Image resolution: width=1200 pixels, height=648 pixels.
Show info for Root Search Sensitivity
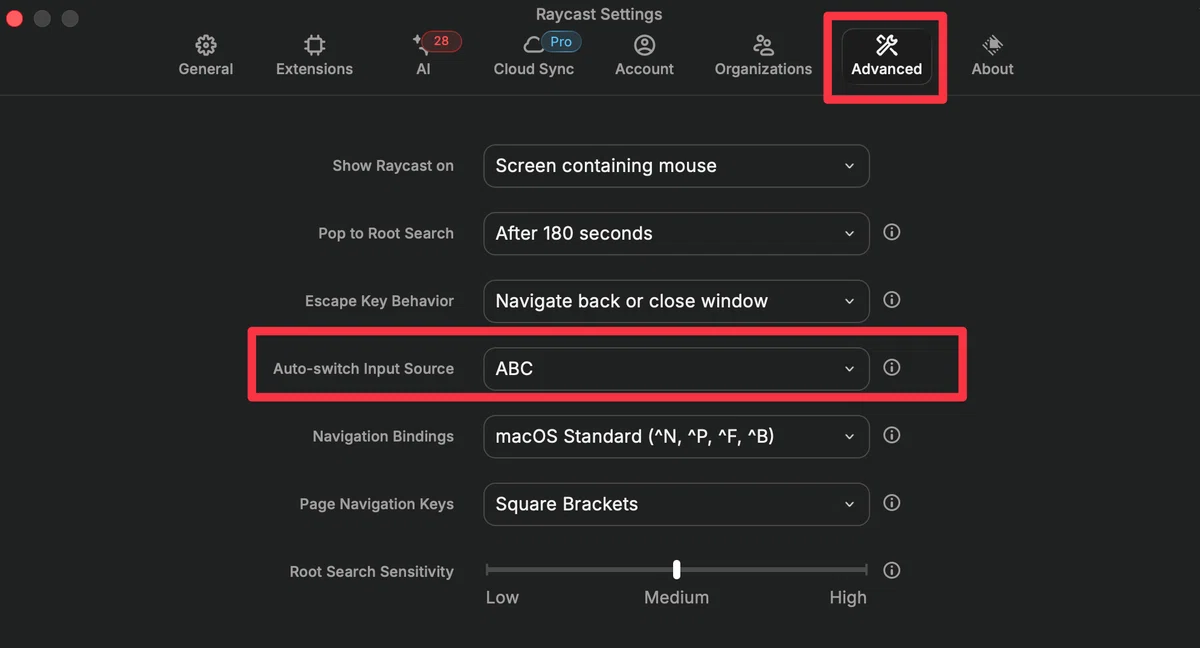tap(892, 571)
